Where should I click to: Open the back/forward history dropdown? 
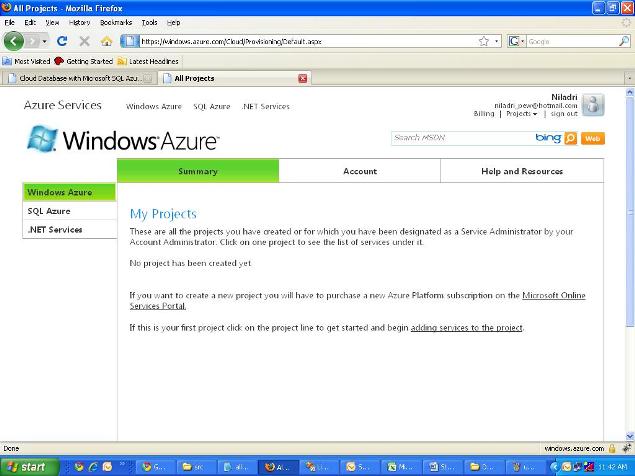[44, 41]
